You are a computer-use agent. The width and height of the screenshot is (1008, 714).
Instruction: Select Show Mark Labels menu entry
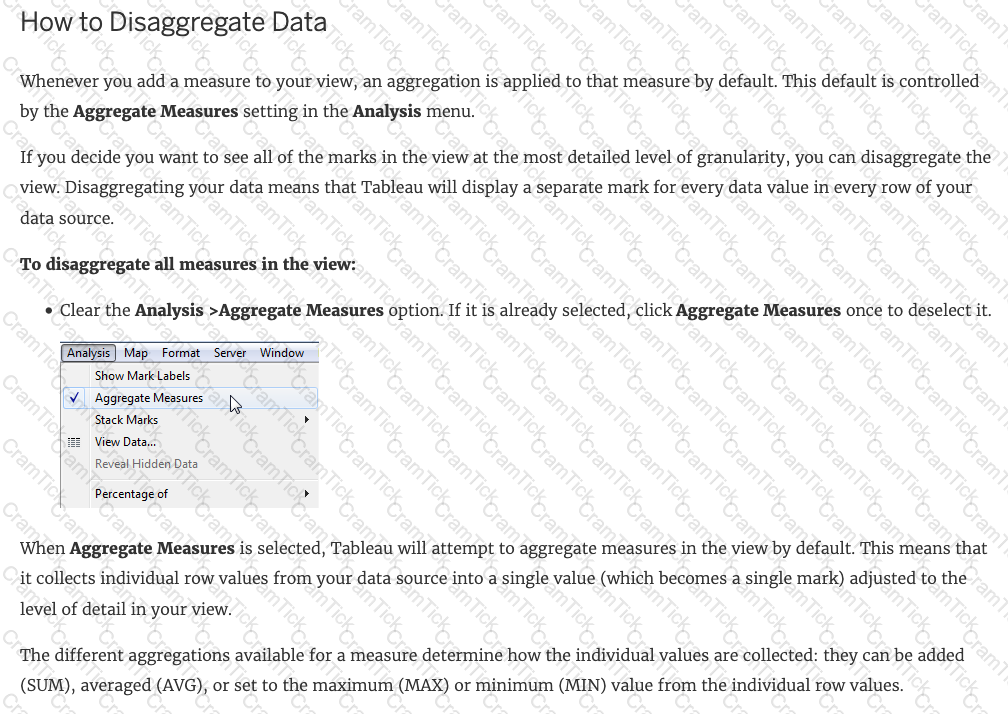(x=142, y=376)
